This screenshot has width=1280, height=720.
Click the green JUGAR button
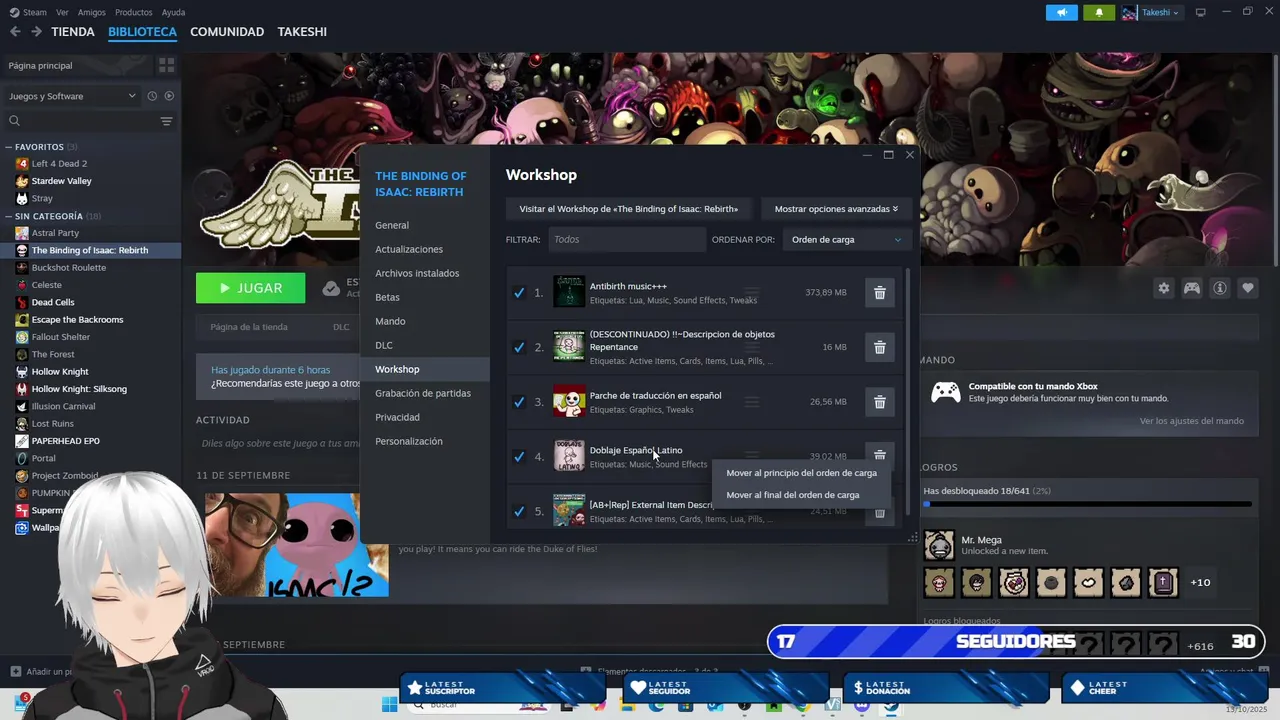(251, 288)
